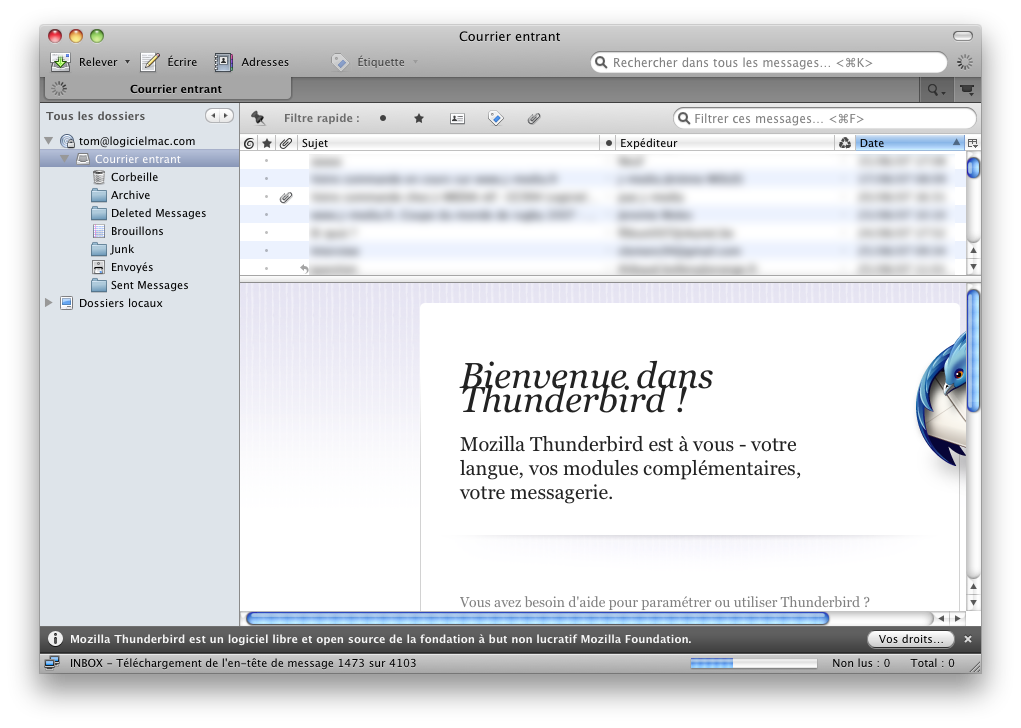
Task: Click the 'Total : 0' status text
Action: point(932,663)
